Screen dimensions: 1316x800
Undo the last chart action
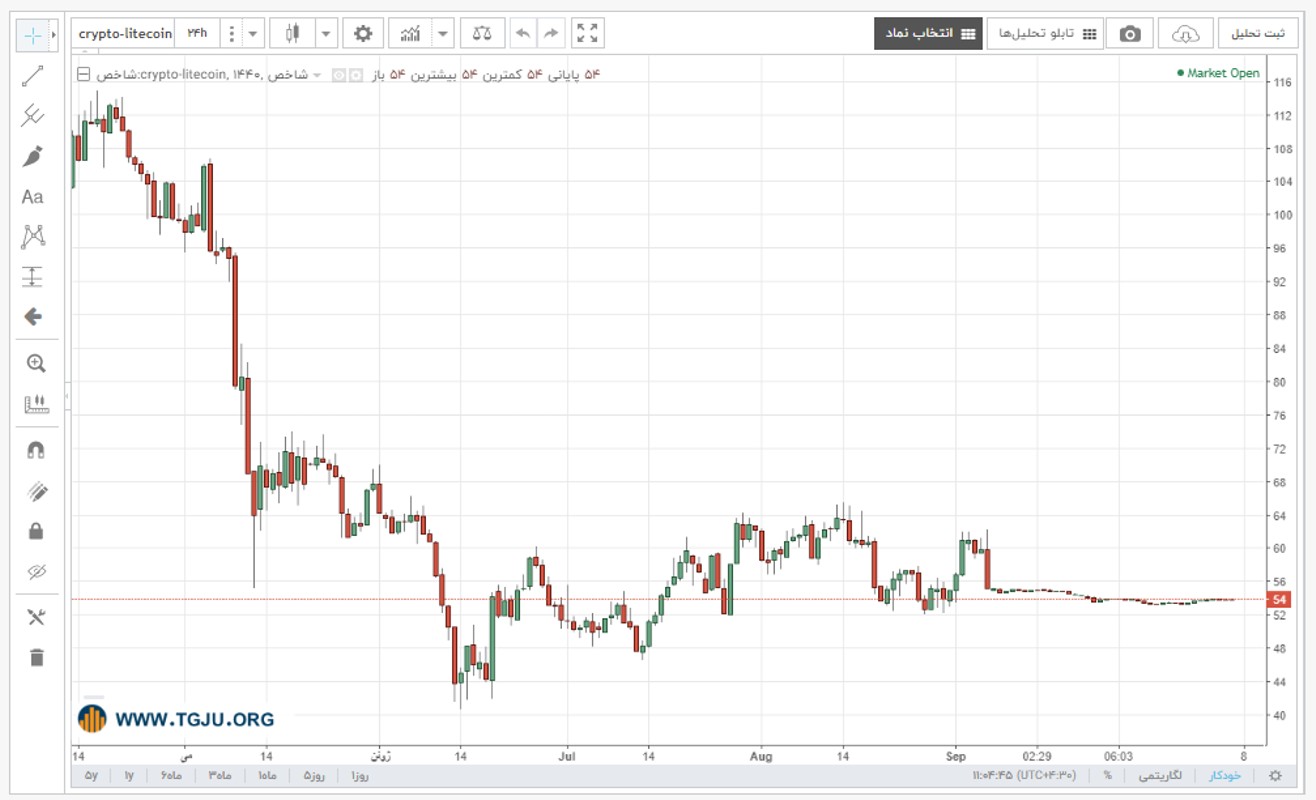tap(522, 34)
